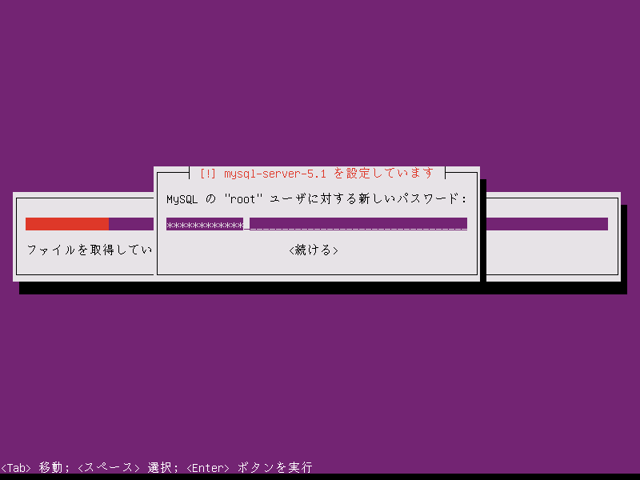
Task: Click the 続ける continue button
Action: pyautogui.click(x=313, y=250)
